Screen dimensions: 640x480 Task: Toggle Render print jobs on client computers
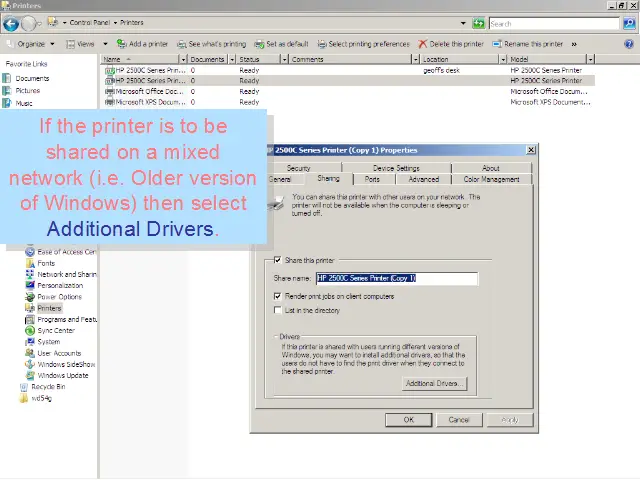tap(278, 296)
